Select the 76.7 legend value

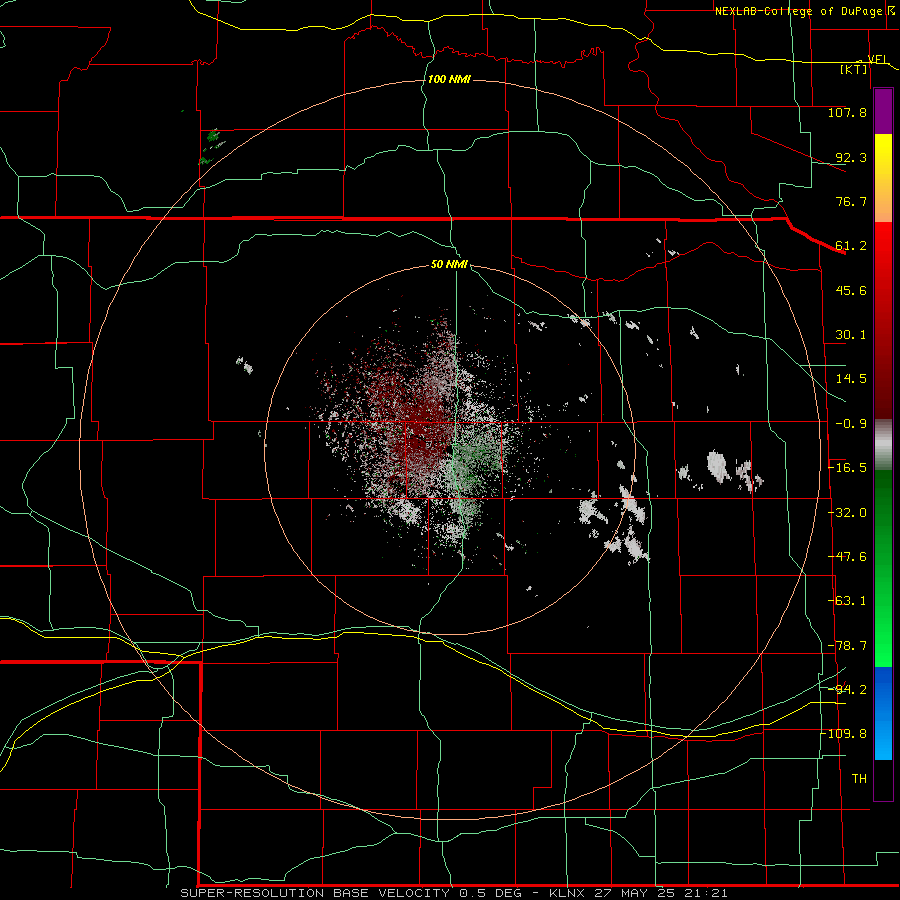[851, 201]
